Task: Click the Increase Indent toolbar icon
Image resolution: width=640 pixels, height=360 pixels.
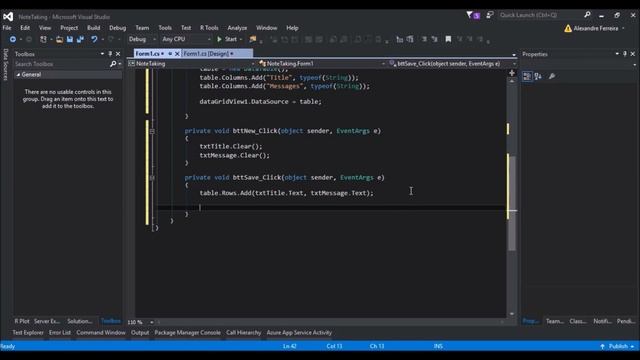Action: (410, 39)
